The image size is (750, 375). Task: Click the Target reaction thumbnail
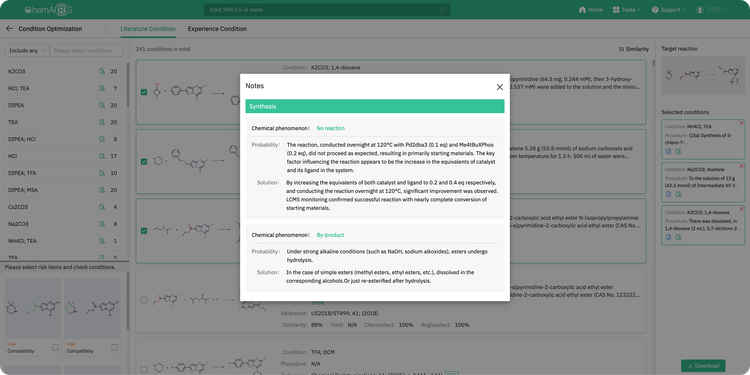[x=703, y=76]
